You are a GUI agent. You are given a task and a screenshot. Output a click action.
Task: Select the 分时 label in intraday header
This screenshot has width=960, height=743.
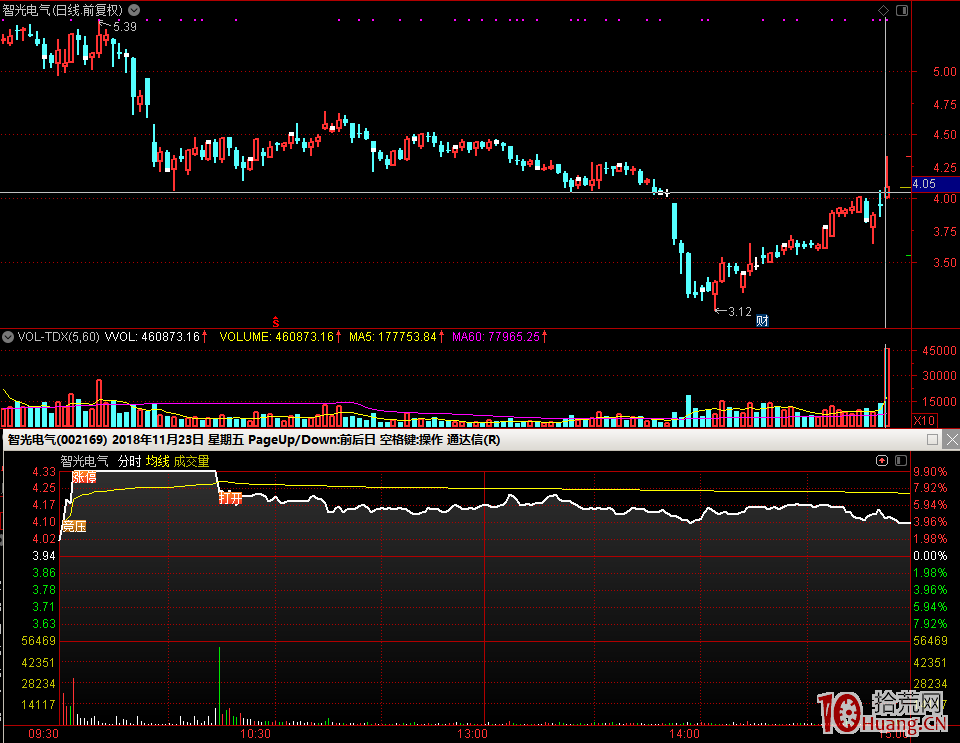pyautogui.click(x=129, y=461)
